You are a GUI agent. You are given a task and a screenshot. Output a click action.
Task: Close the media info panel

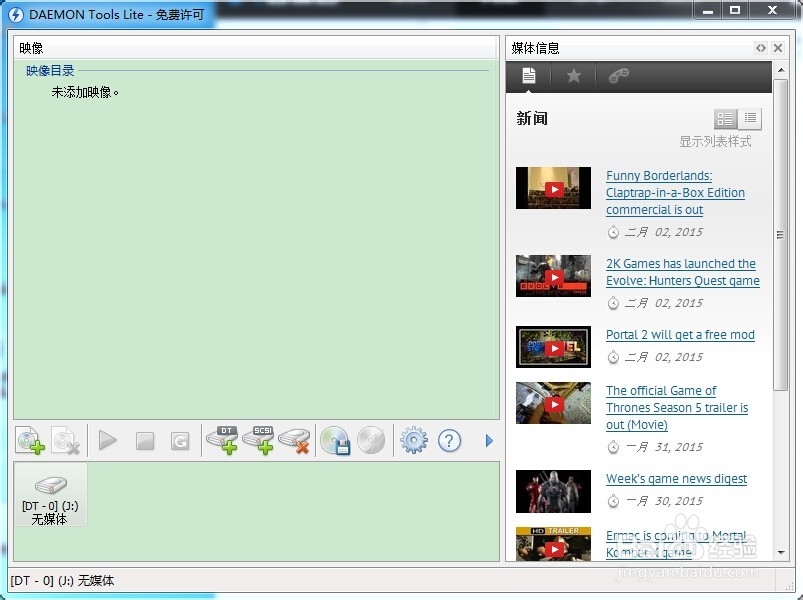coord(778,48)
